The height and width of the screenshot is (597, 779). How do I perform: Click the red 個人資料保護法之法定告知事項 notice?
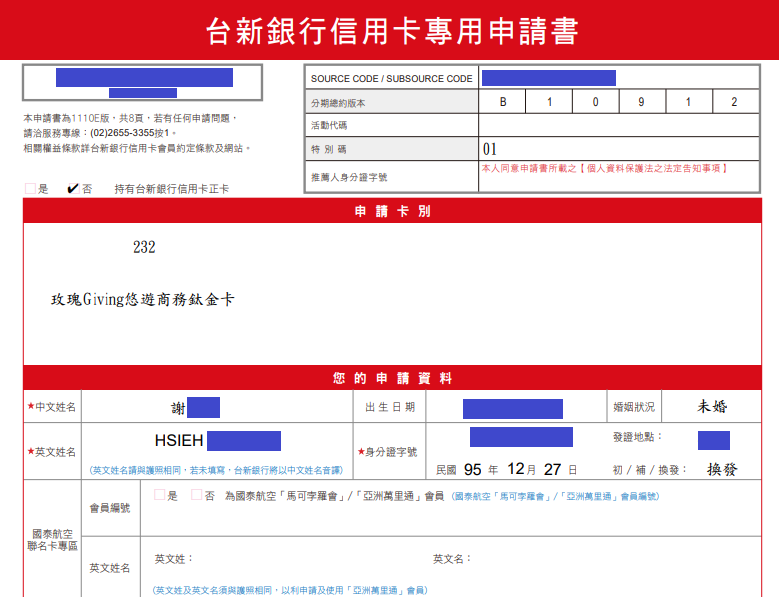pos(605,168)
